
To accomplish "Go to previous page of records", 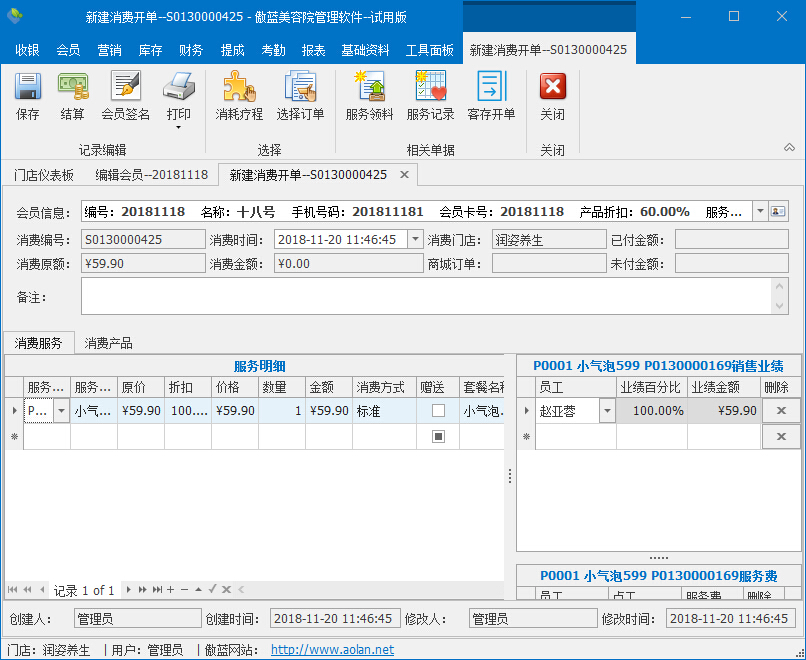I will tap(28, 590).
